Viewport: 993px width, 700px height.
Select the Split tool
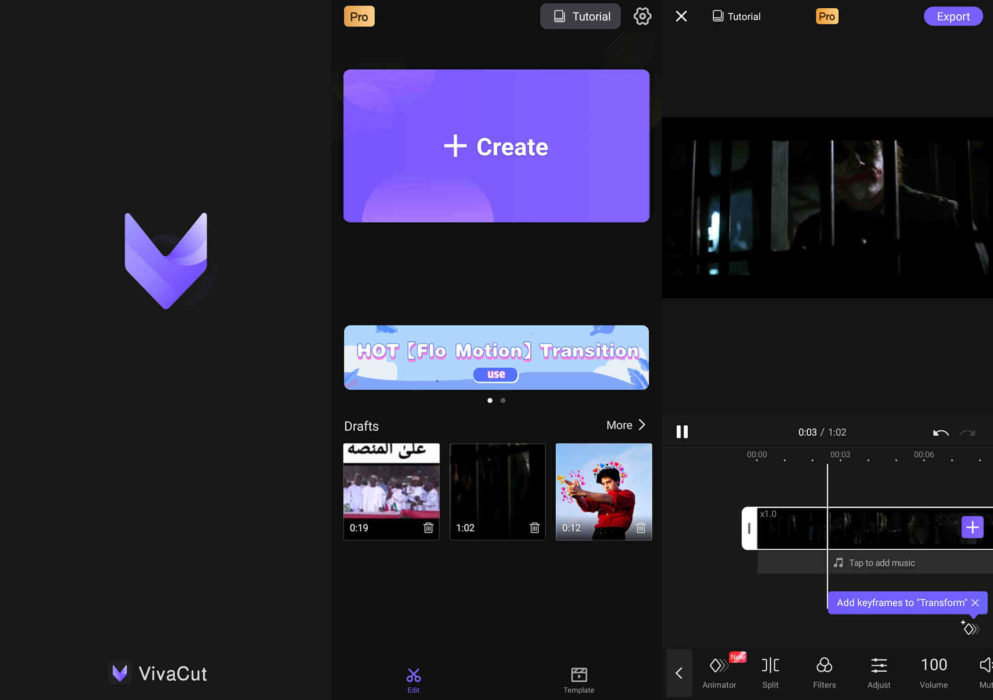pos(770,670)
